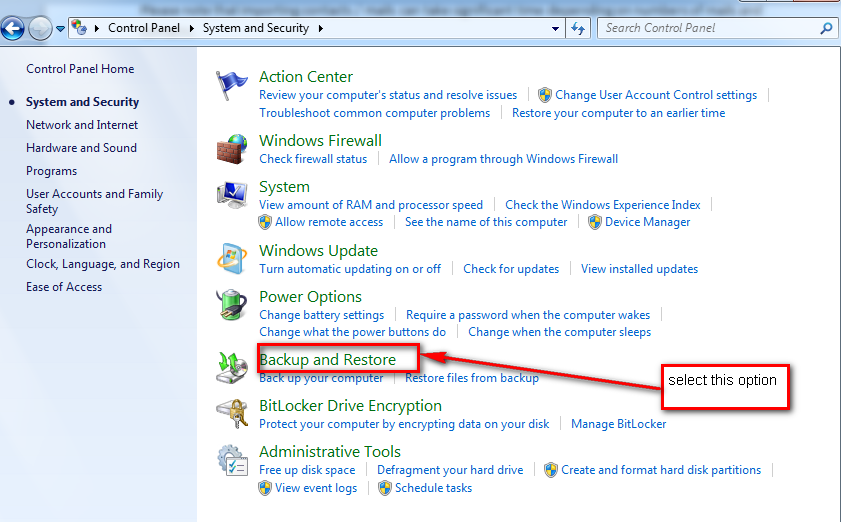Click the BitLocker padlock and keys icon
This screenshot has width=841, height=522.
[232, 414]
